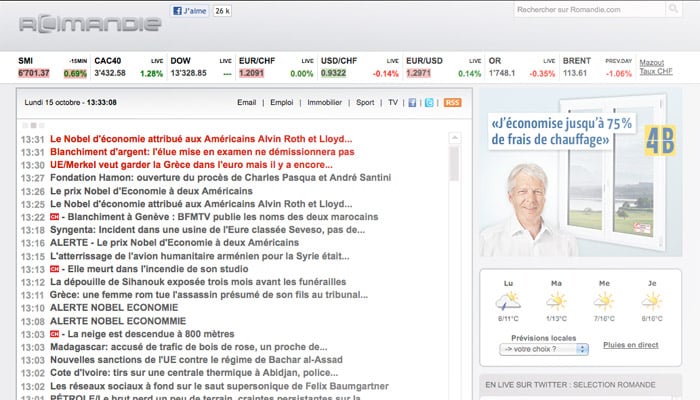Open the Facebook page icon in nav

point(412,102)
